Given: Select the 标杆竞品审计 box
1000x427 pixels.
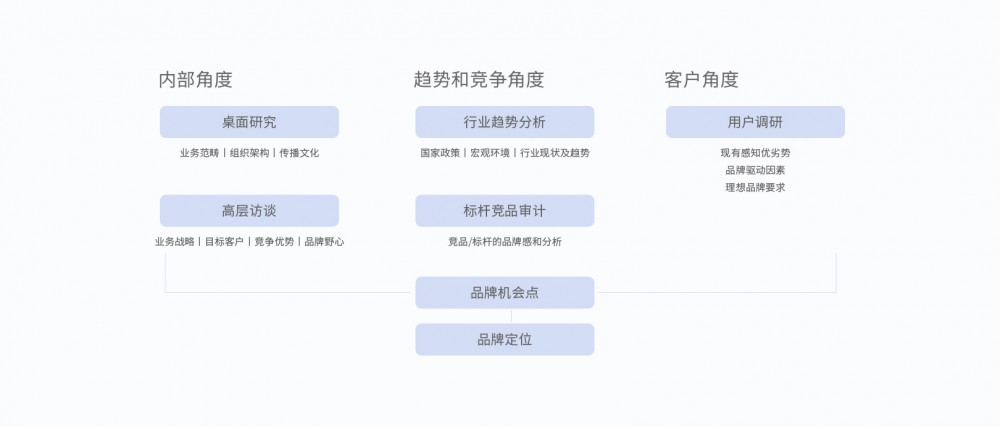Looking at the screenshot, I should [504, 211].
